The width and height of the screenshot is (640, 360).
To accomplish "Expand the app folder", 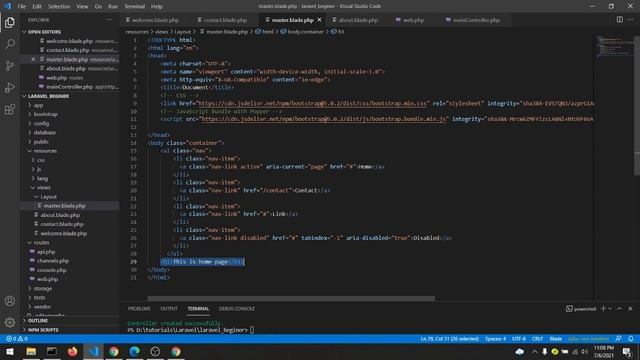I will click(38, 105).
